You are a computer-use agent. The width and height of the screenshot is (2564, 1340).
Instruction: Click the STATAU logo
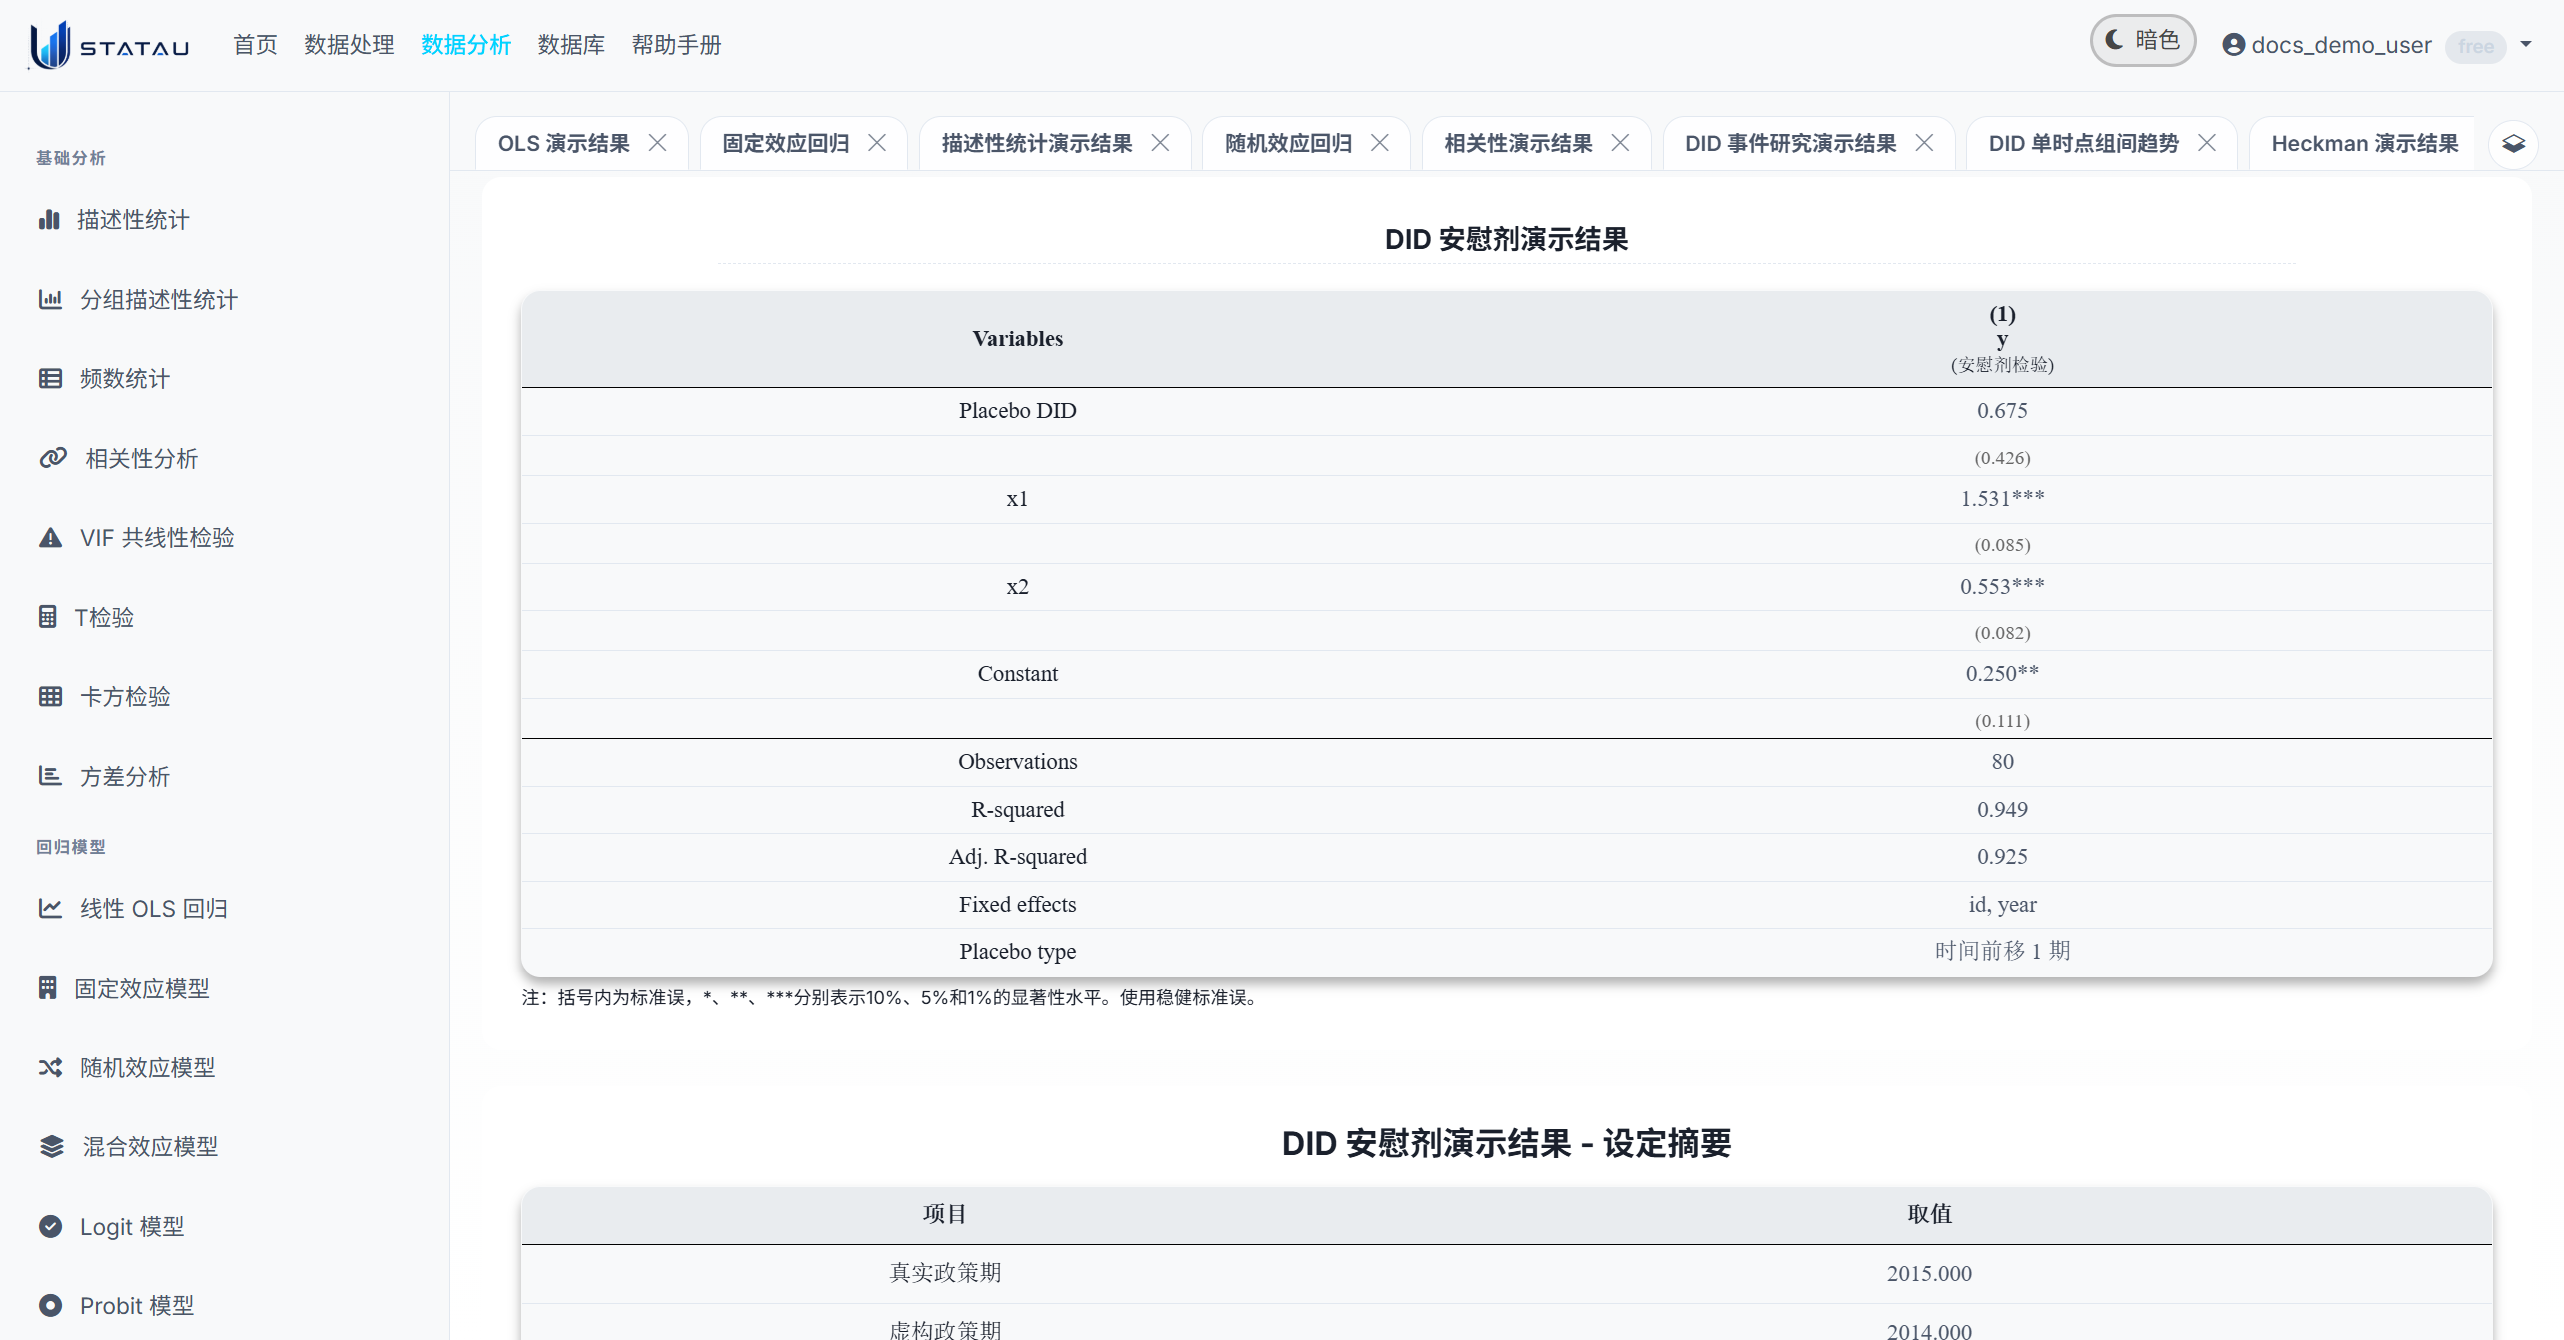109,45
